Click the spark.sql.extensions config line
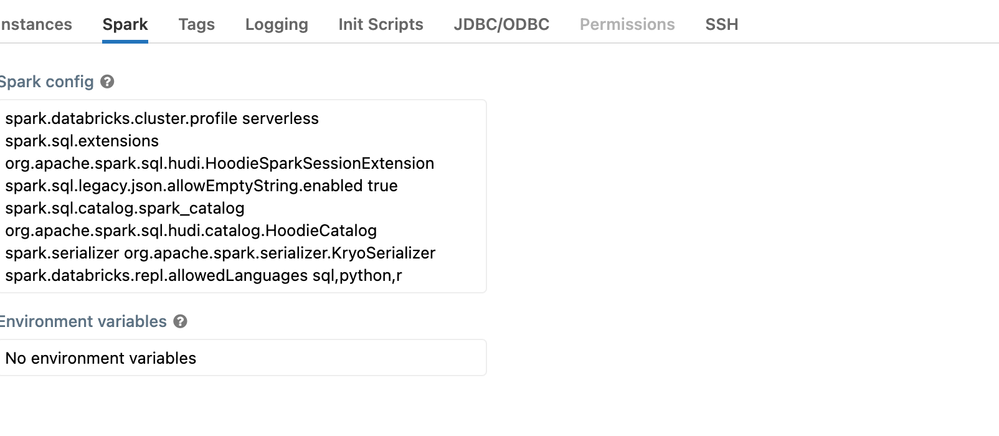Screen dimensions: 999x436 click(x=82, y=141)
